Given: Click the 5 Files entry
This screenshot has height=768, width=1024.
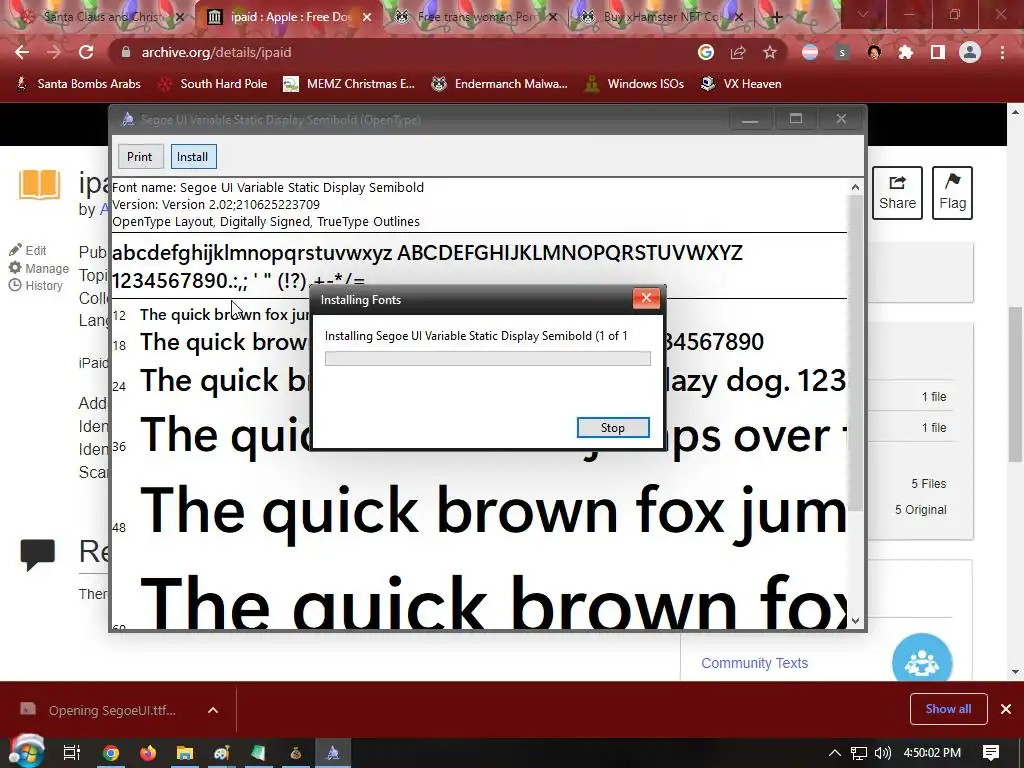Looking at the screenshot, I should click(x=929, y=484).
